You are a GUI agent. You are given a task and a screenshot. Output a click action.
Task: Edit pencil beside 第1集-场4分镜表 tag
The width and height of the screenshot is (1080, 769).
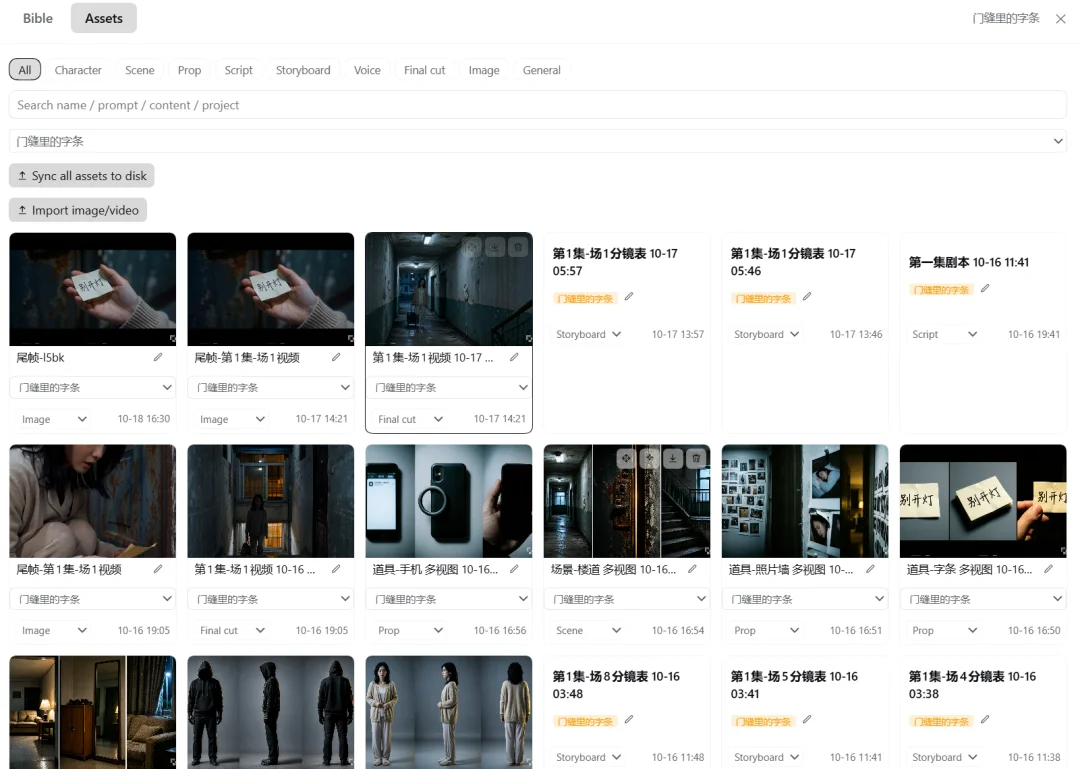pos(985,719)
